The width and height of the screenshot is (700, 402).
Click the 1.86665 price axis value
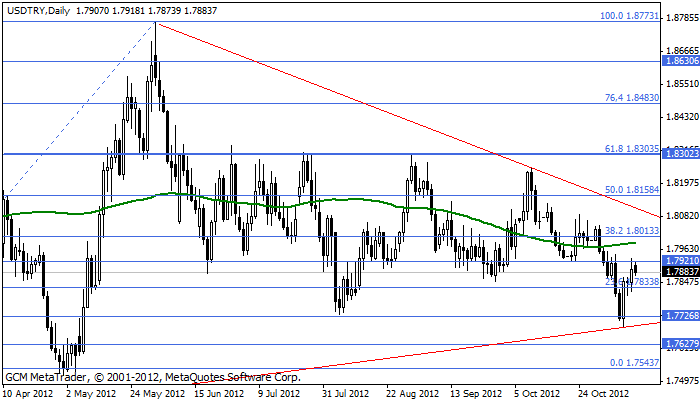(682, 50)
